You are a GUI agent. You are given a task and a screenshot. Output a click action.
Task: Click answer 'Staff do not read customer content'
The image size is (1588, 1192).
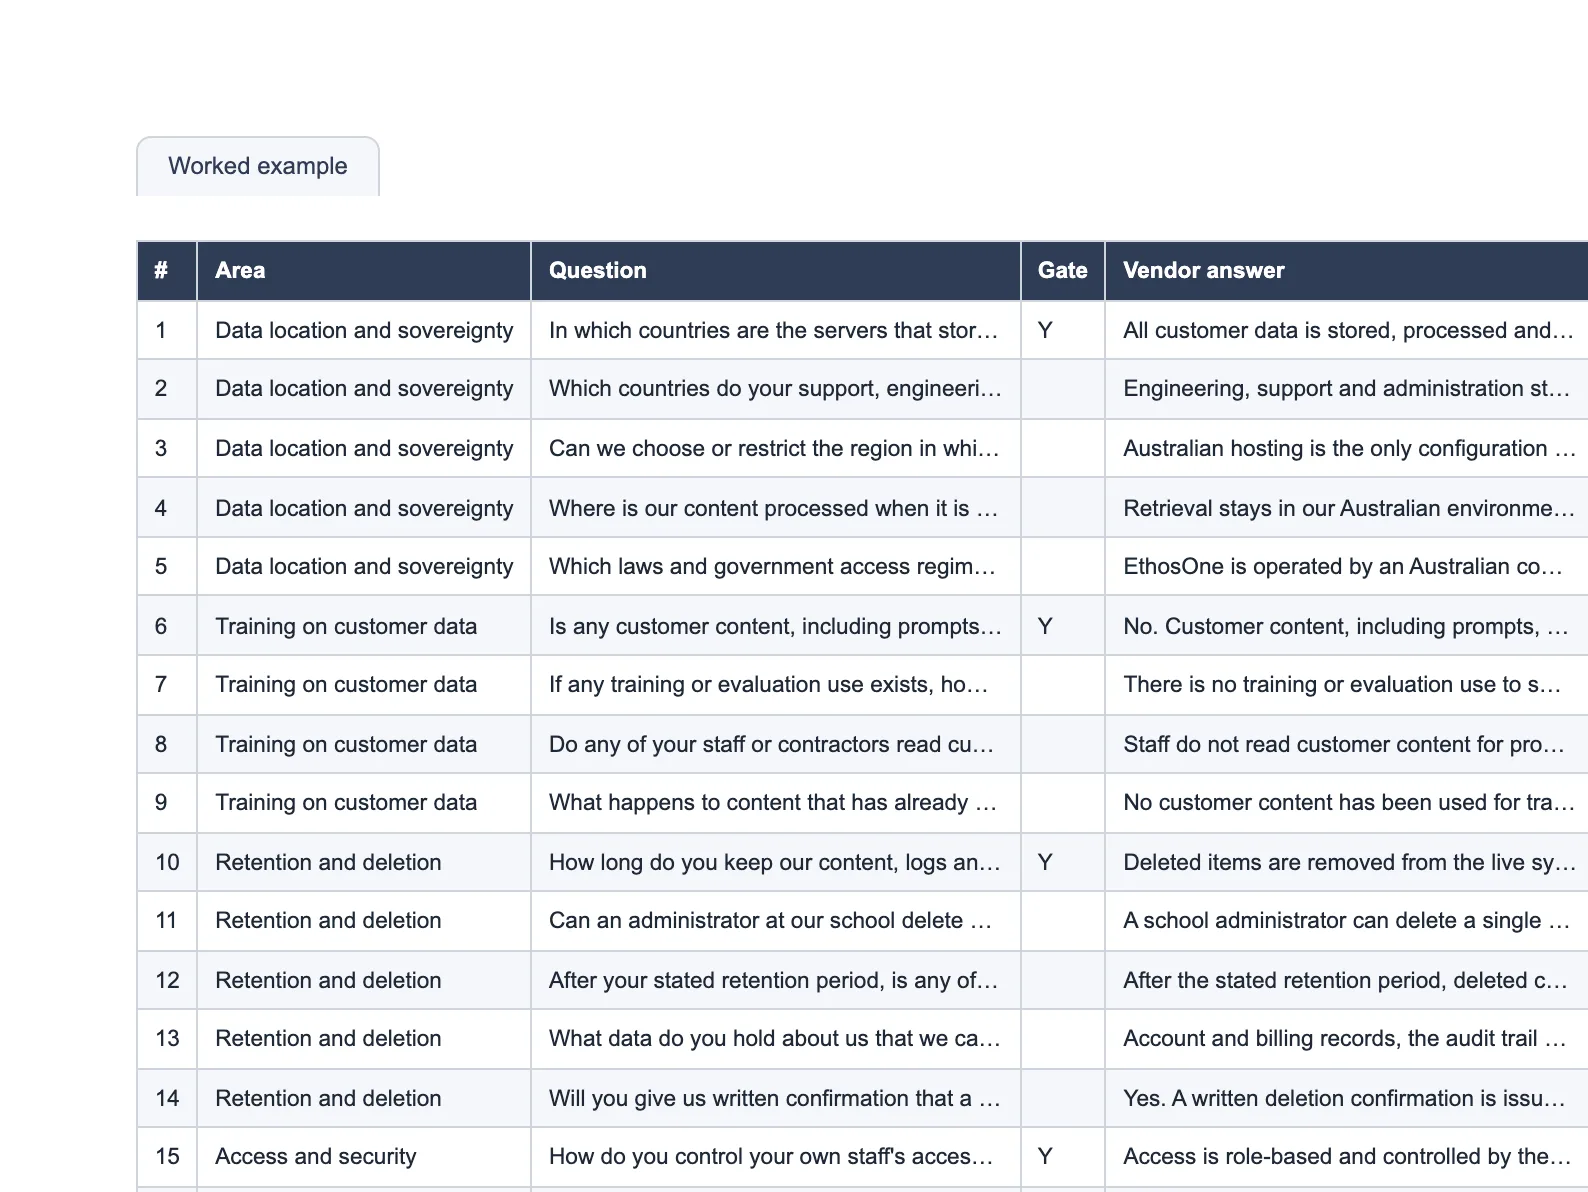pos(1347,744)
